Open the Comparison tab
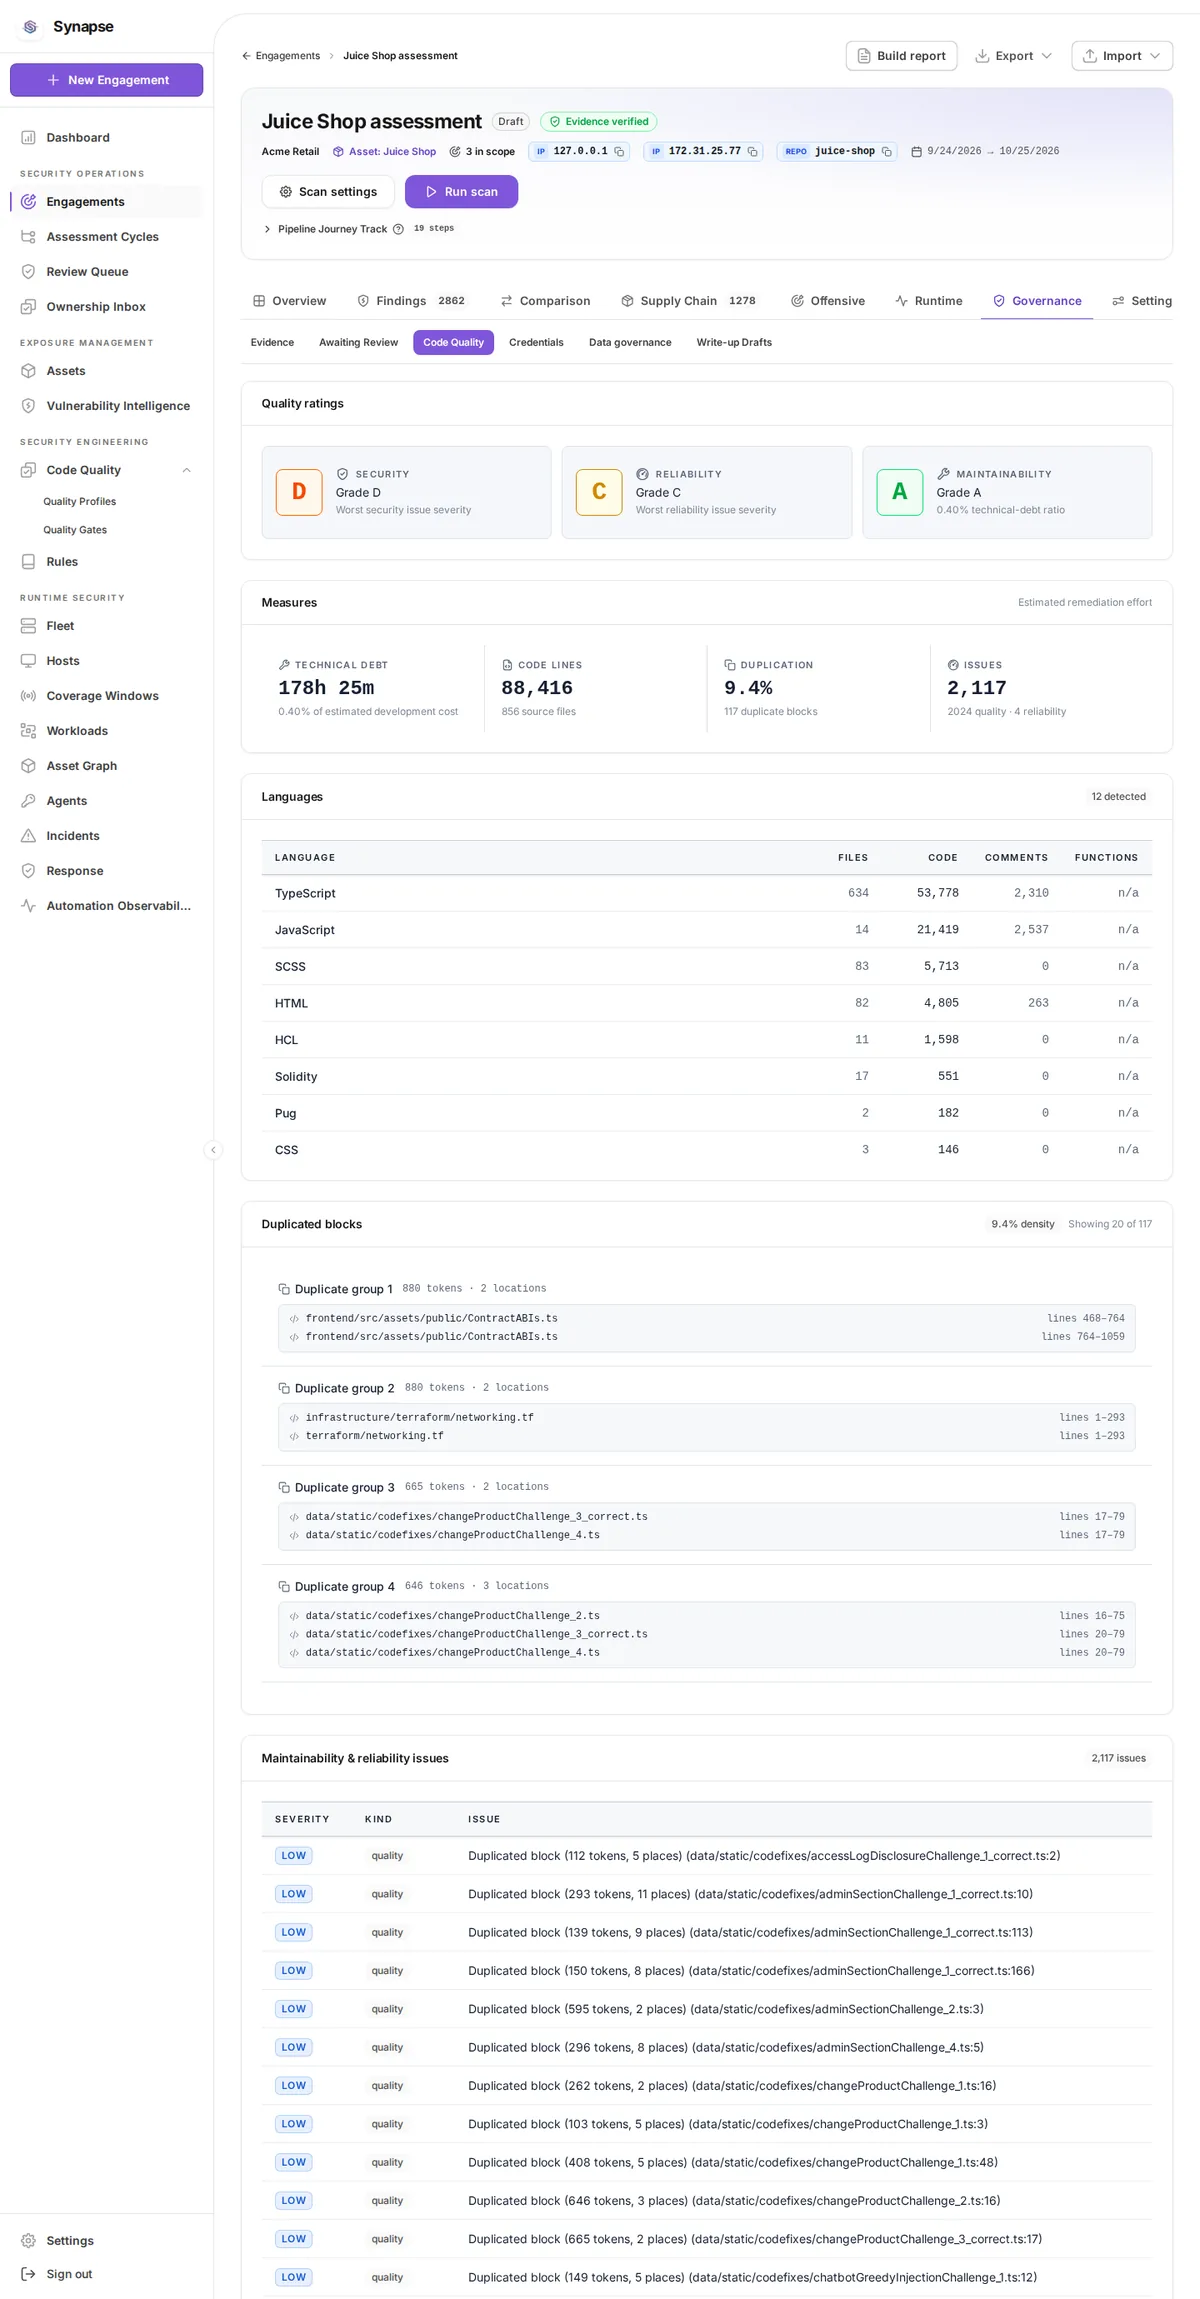The width and height of the screenshot is (1200, 2299). [x=545, y=301]
